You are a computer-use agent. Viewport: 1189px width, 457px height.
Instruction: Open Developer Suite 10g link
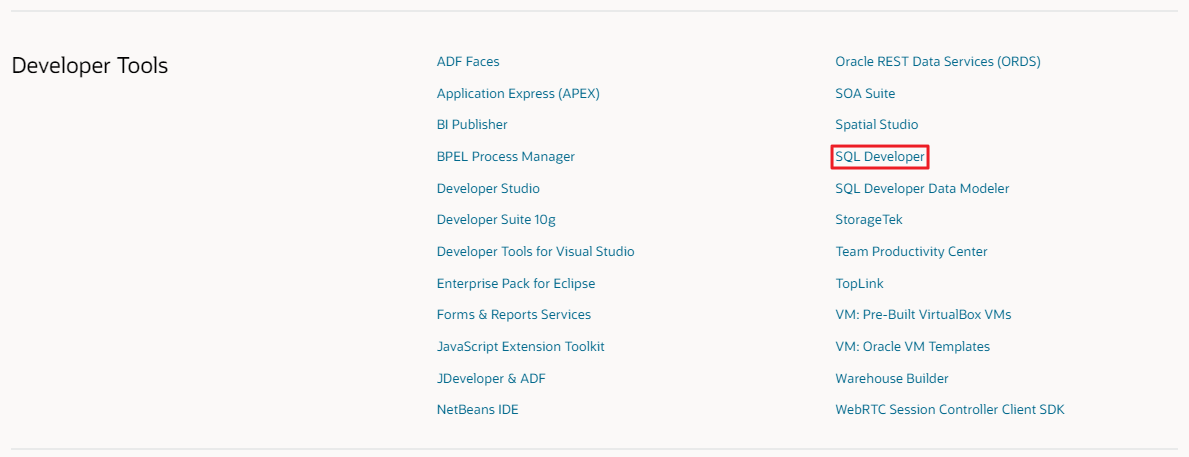point(497,220)
